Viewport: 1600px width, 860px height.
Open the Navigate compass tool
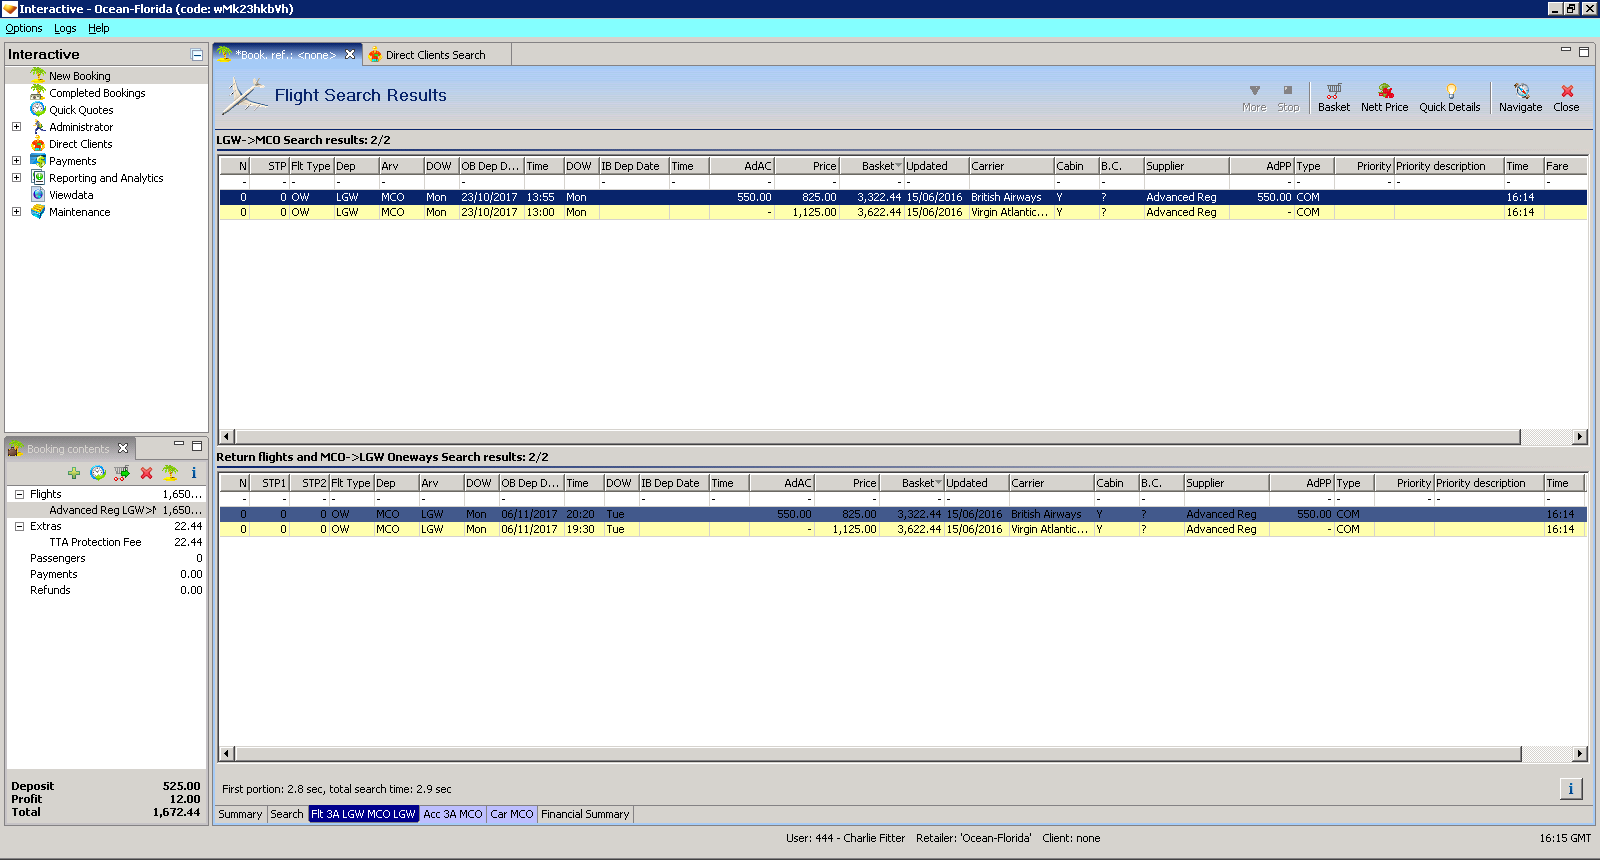[x=1520, y=97]
